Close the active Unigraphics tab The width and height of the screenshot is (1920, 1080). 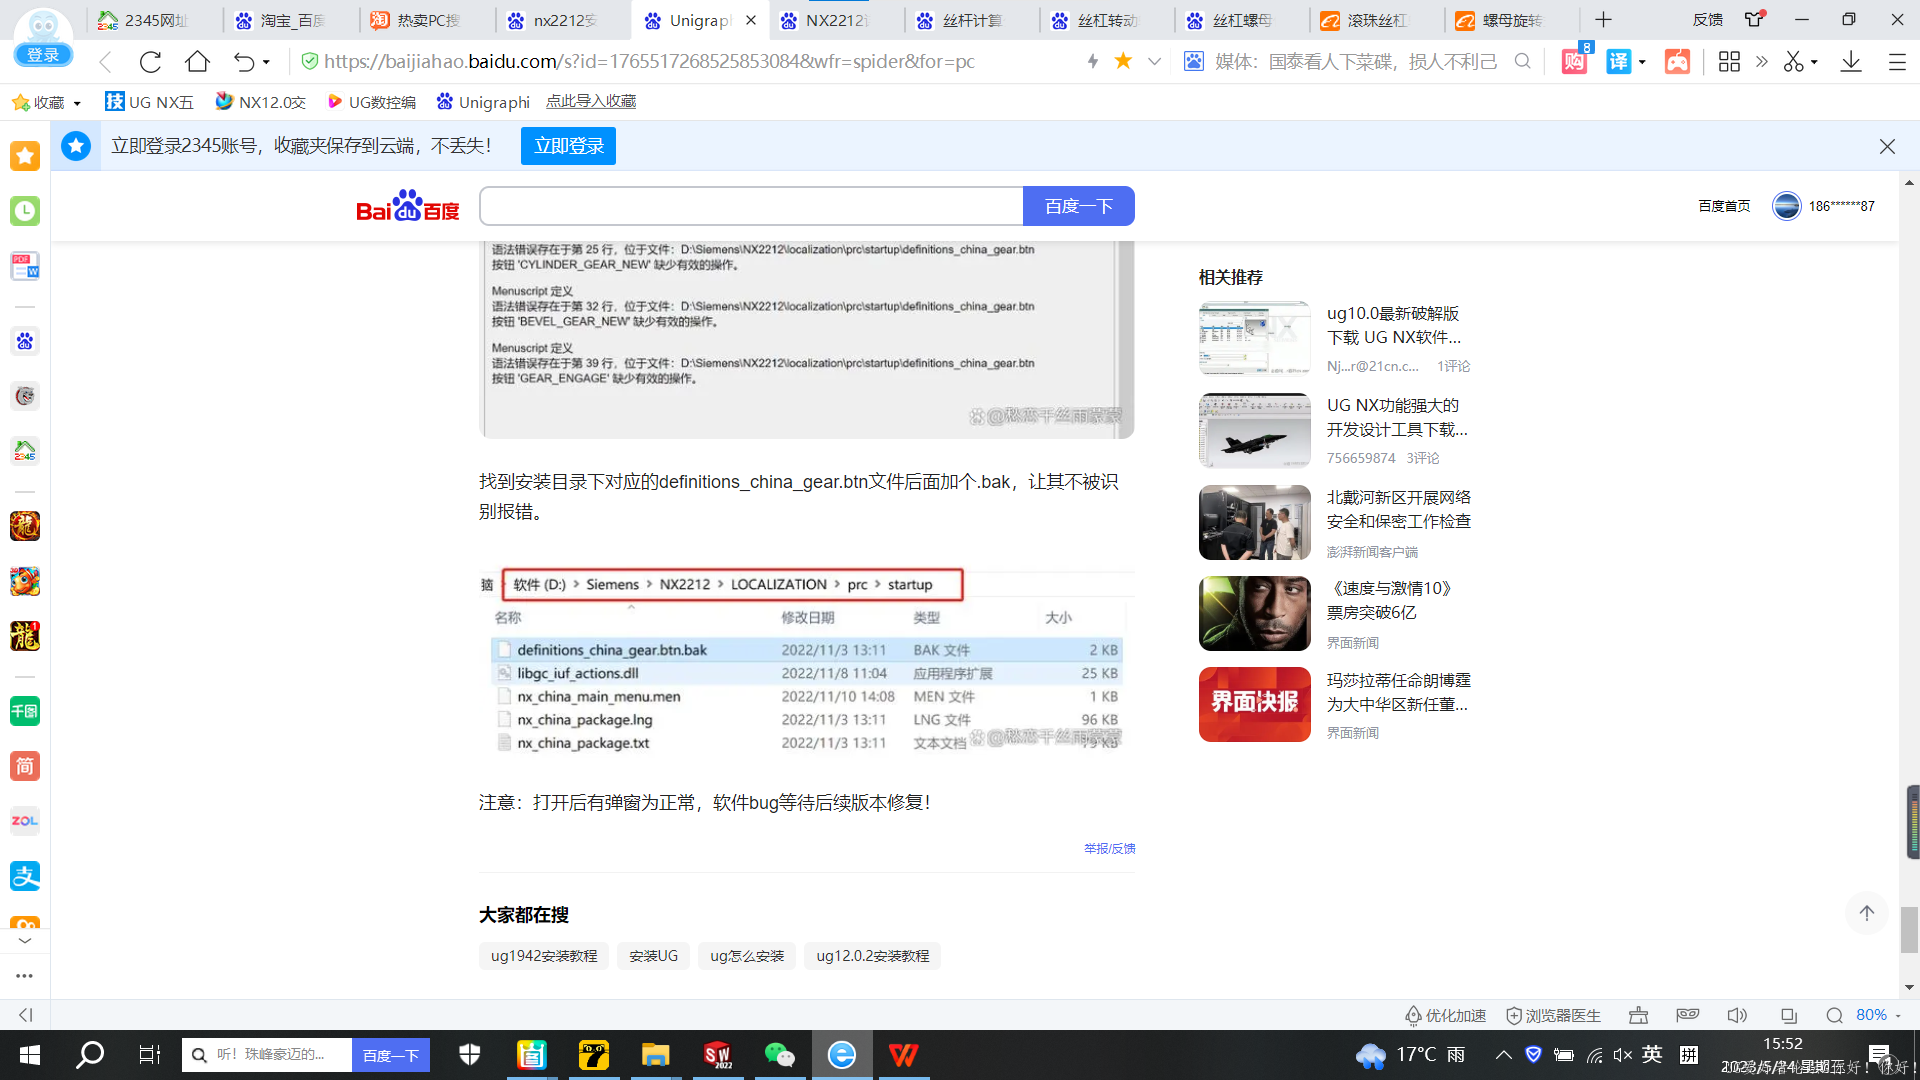coord(751,20)
